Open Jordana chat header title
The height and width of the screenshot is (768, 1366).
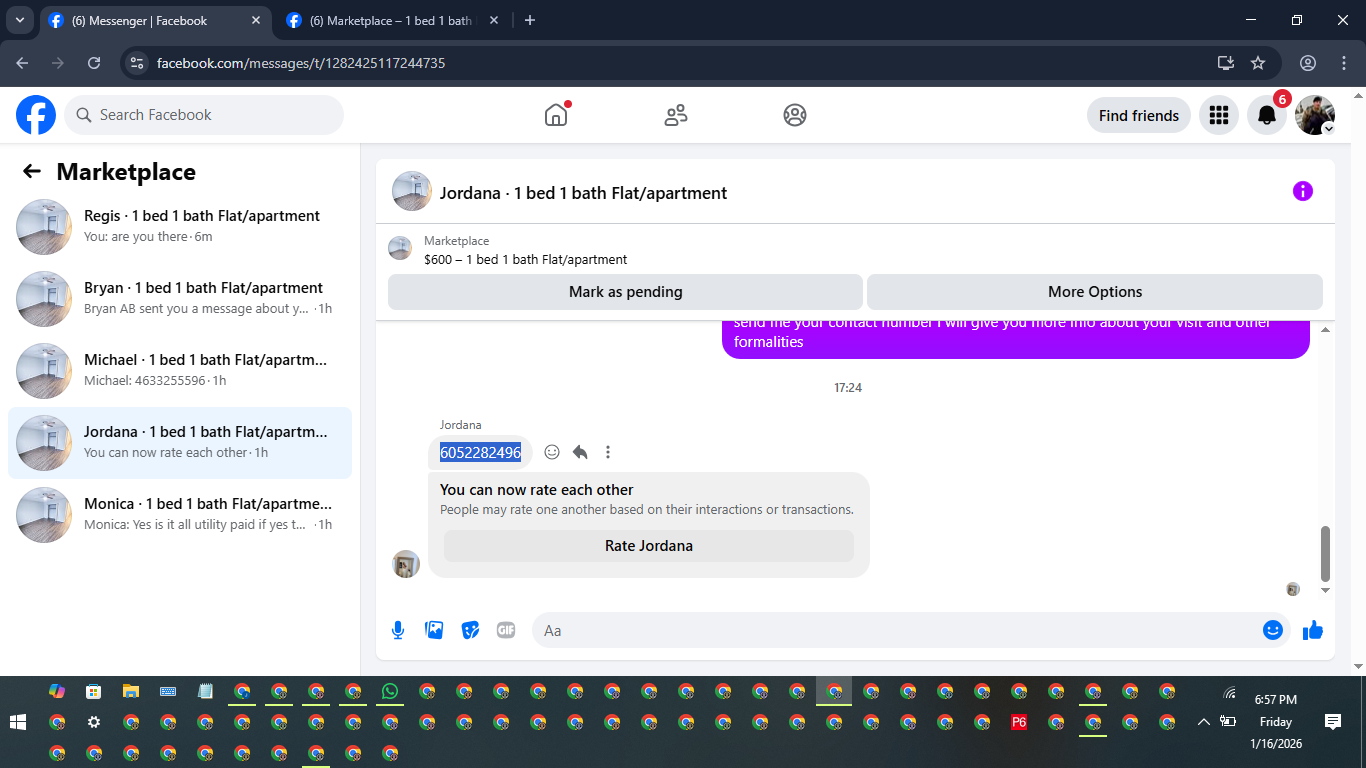584,193
